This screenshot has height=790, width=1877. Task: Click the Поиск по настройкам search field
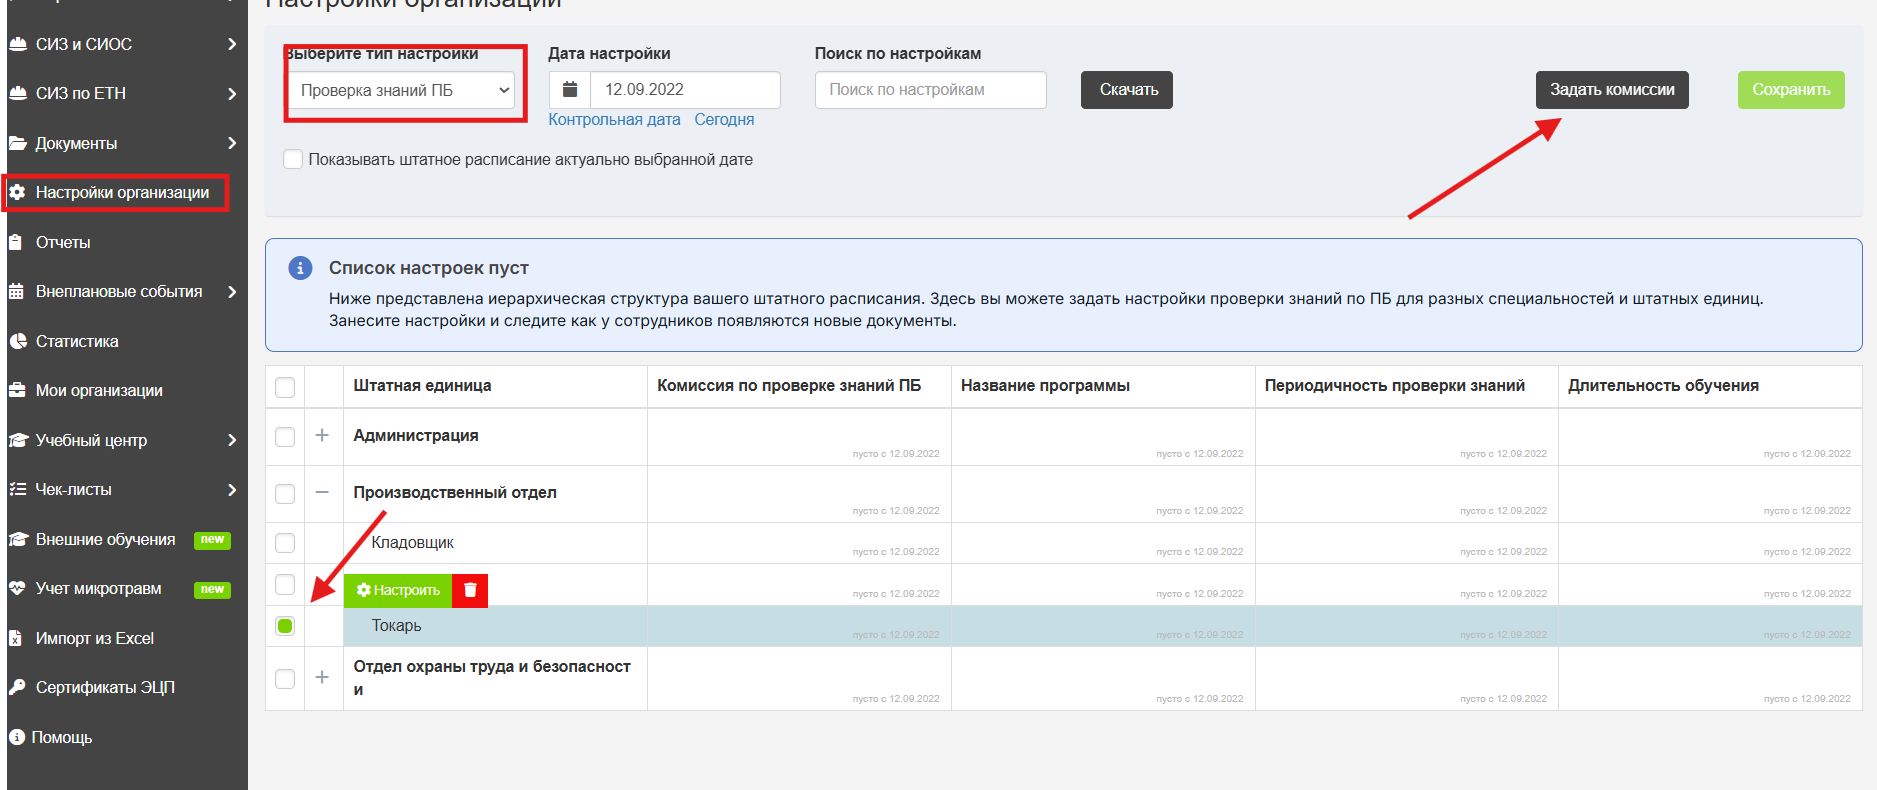[931, 90]
